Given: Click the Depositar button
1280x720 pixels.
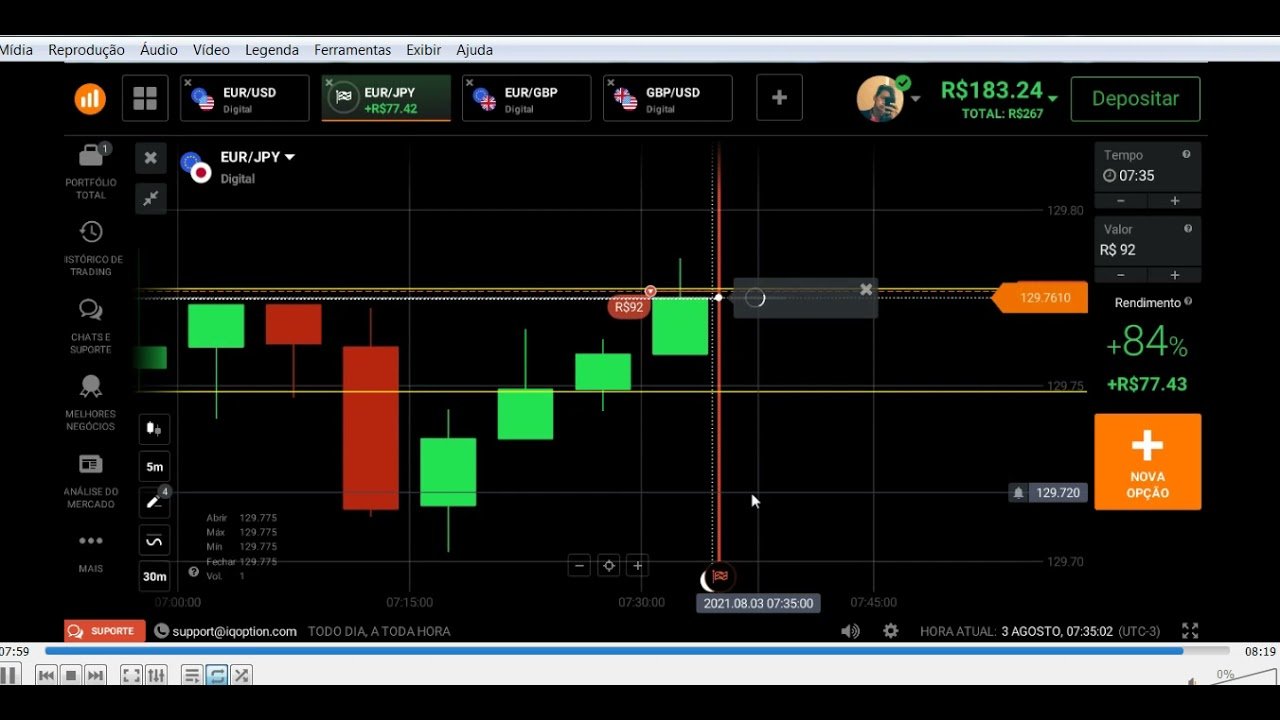Looking at the screenshot, I should [1135, 99].
